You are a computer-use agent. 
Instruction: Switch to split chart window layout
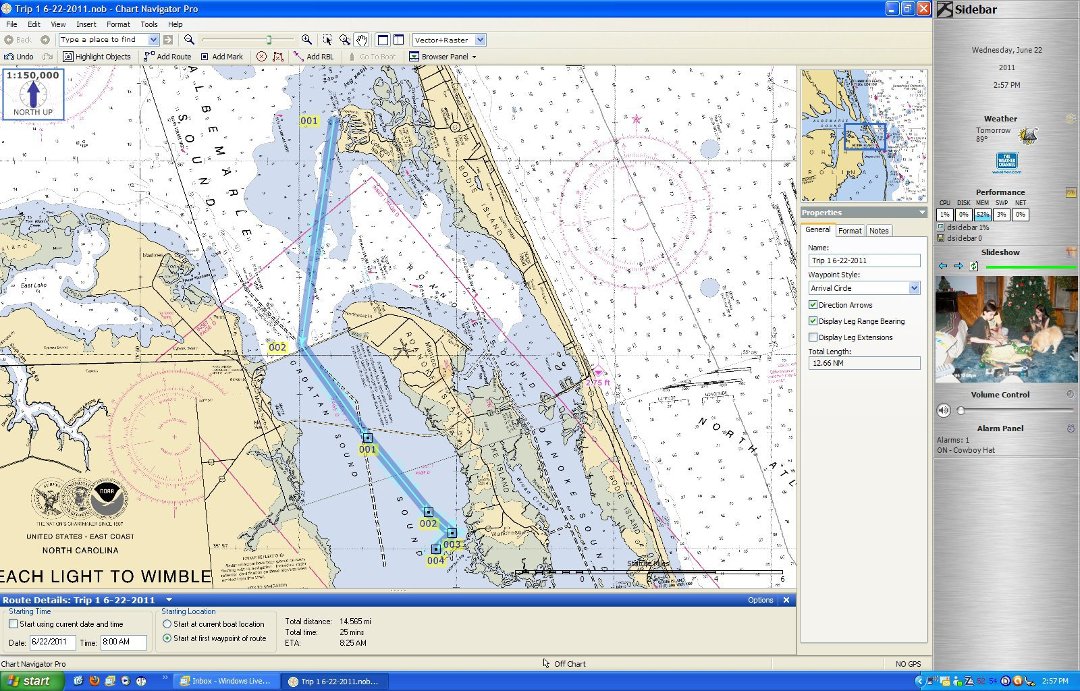pos(399,40)
